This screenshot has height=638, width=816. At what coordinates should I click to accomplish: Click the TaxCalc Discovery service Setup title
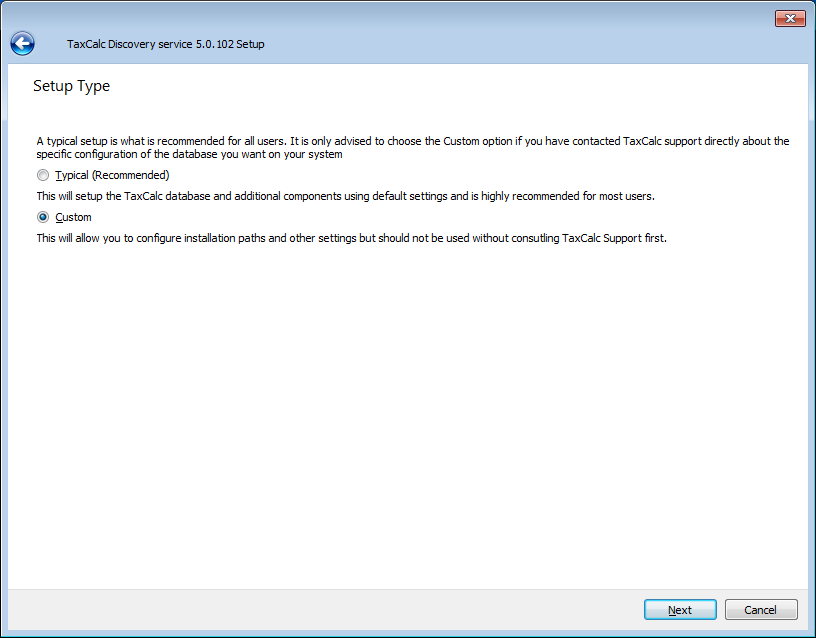tap(165, 44)
